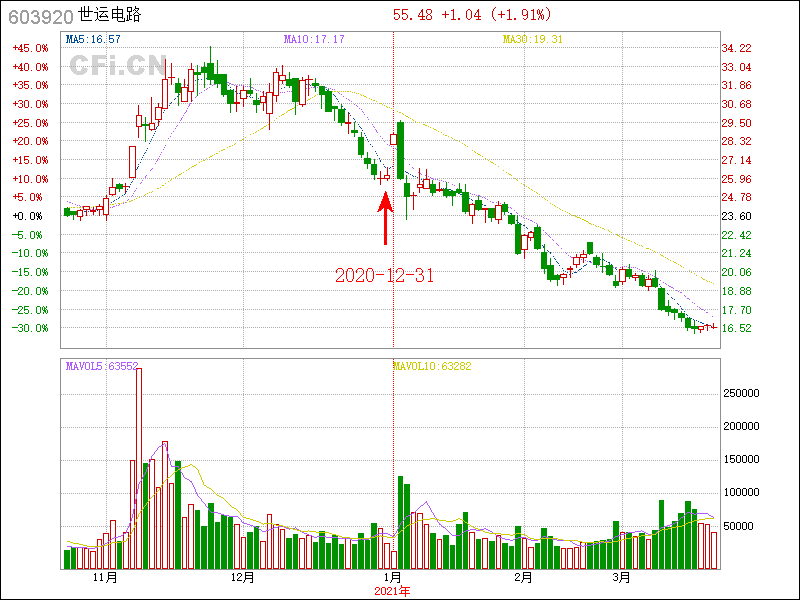Image resolution: width=800 pixels, height=600 pixels.
Task: Click the 2020-12-31 date annotation
Action: point(385,275)
